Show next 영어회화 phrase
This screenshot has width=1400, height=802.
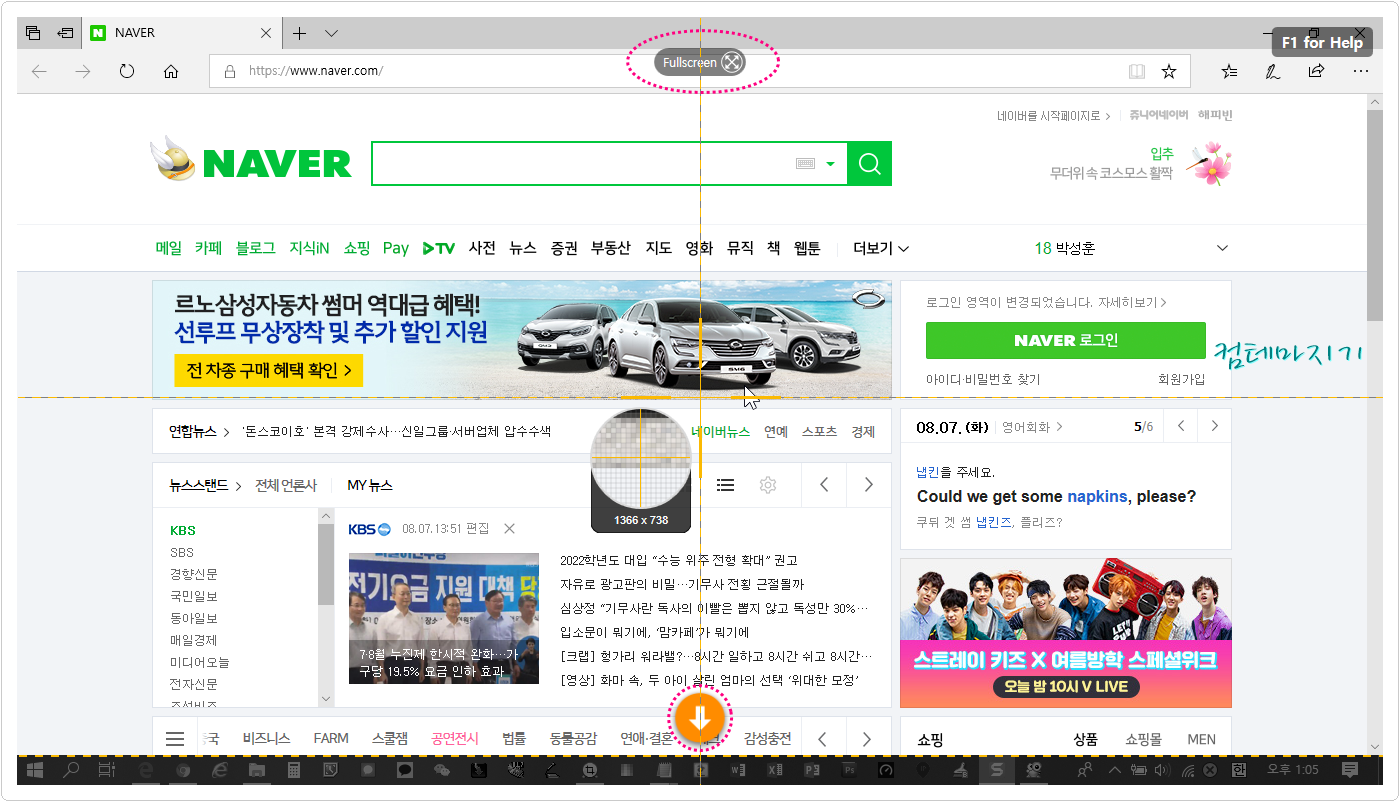click(x=1215, y=426)
